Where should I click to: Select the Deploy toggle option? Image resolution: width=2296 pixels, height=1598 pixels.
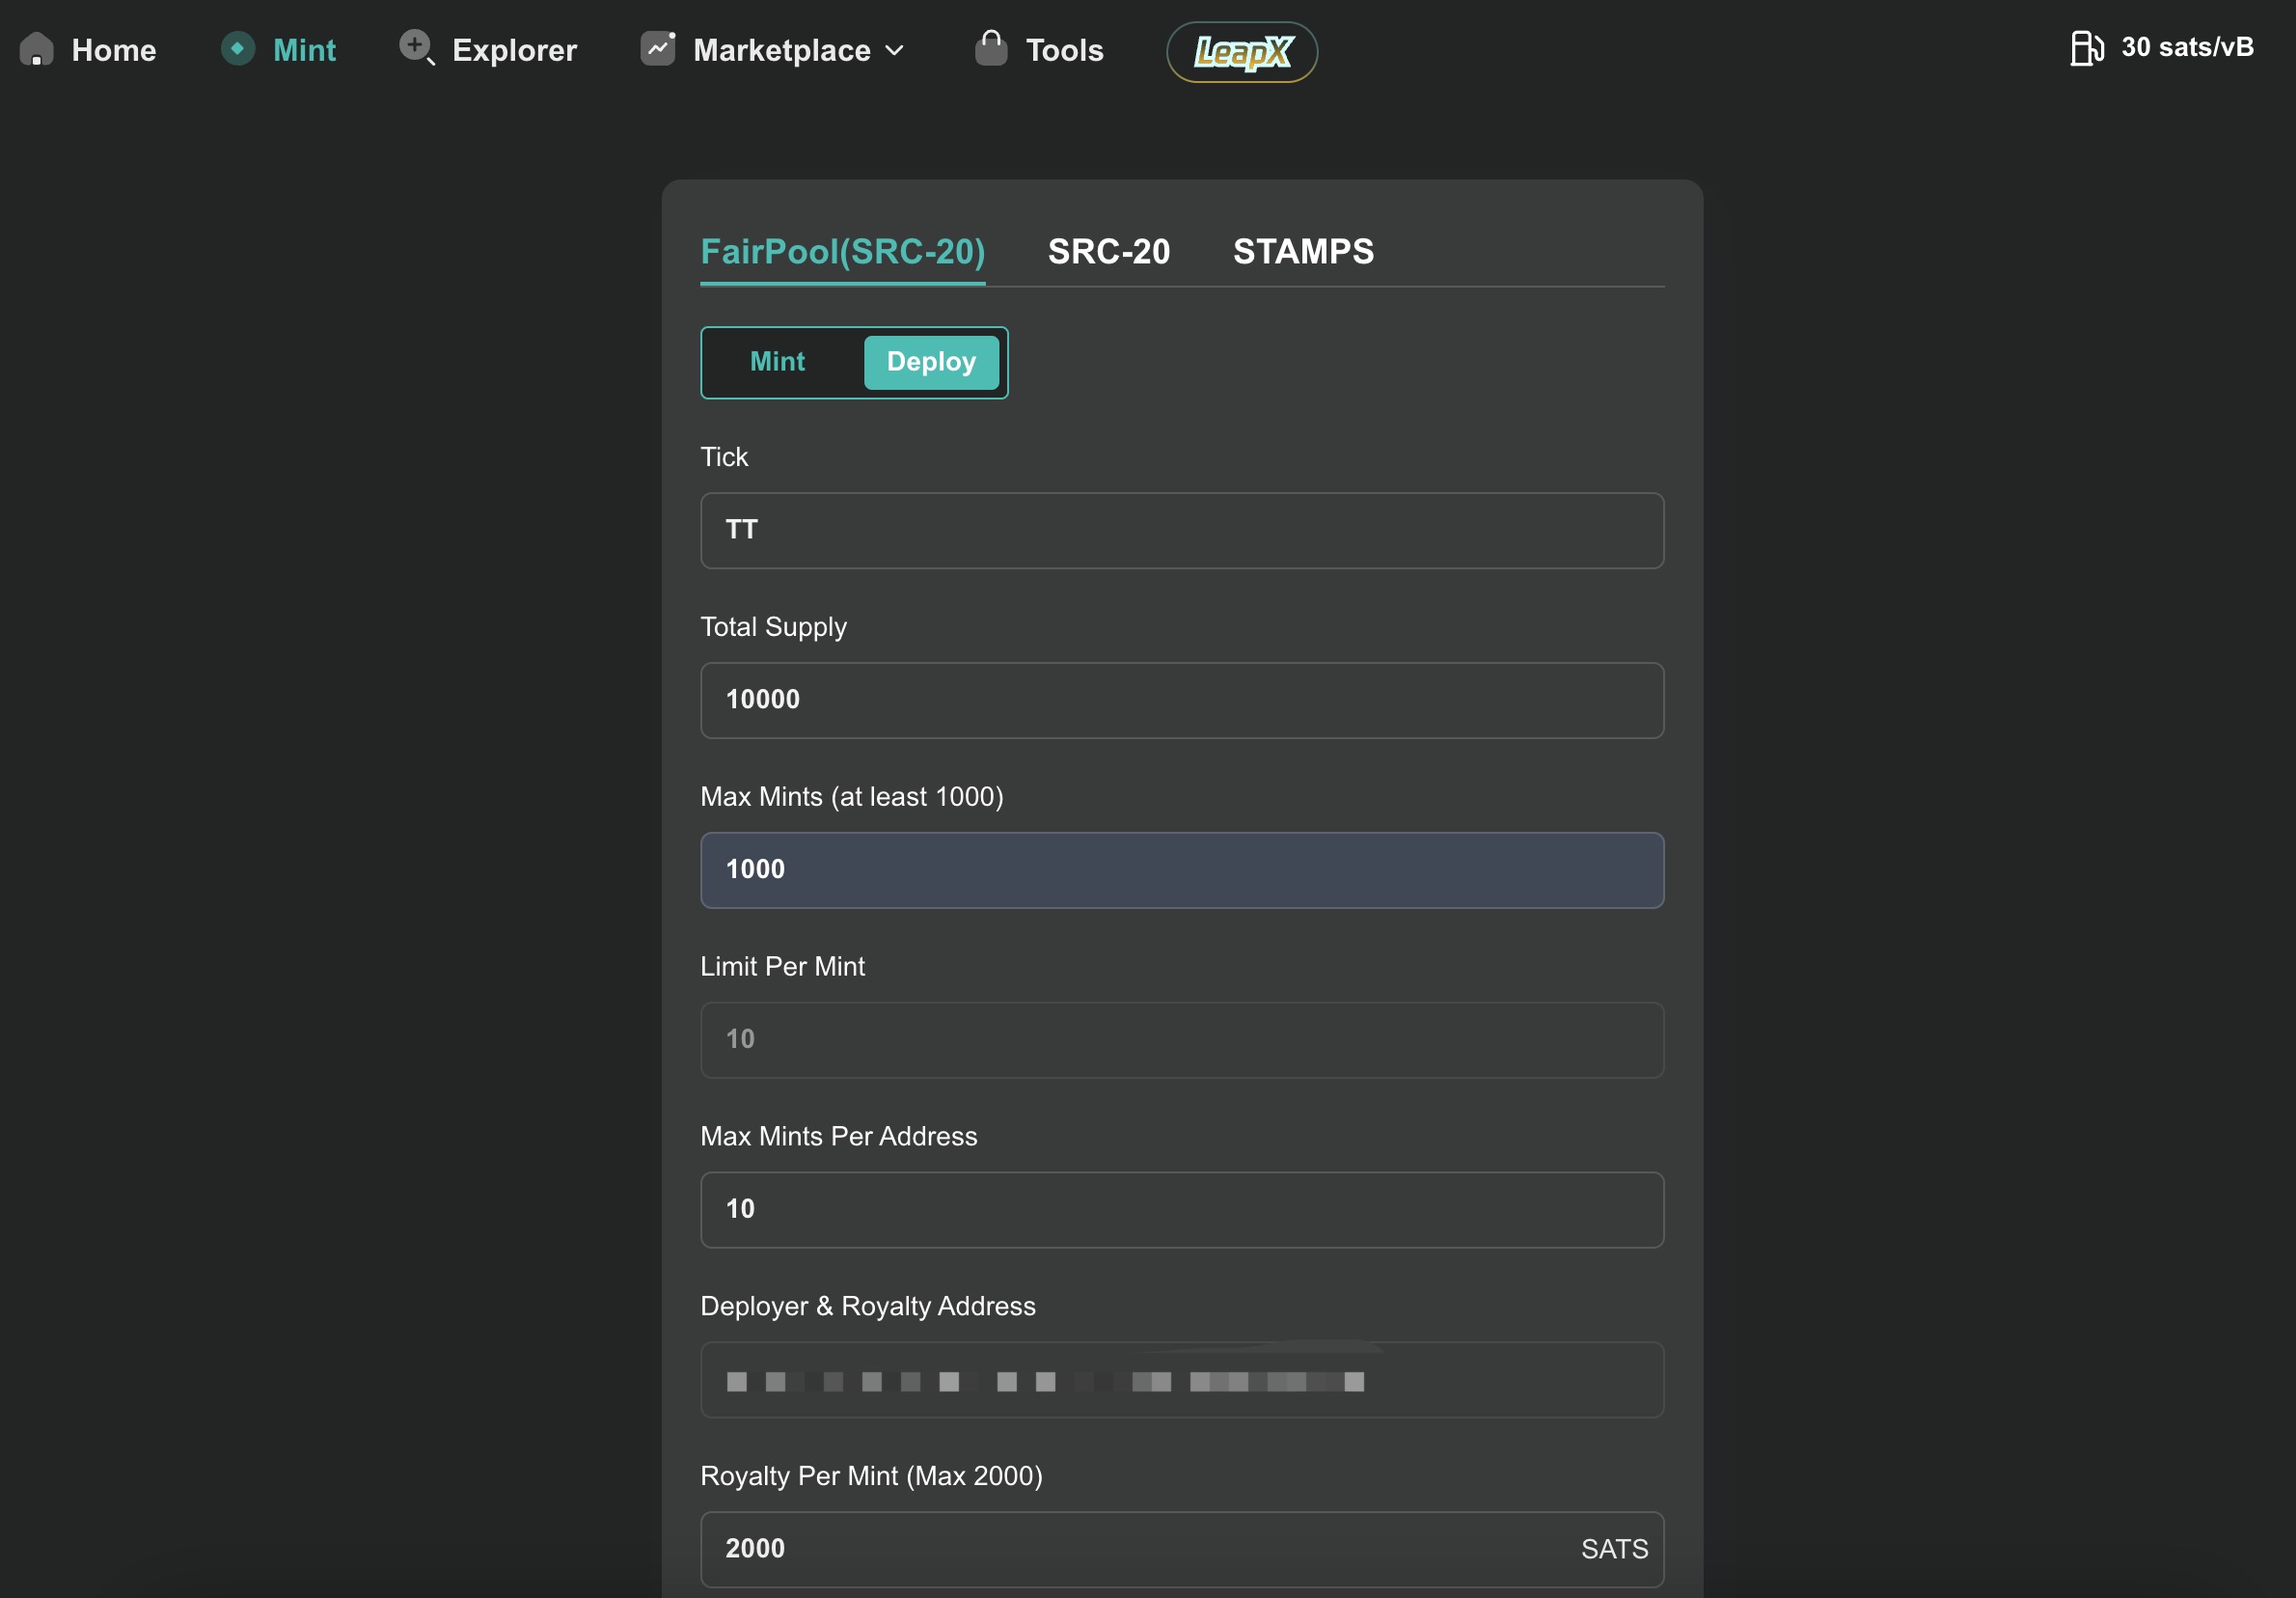[930, 362]
